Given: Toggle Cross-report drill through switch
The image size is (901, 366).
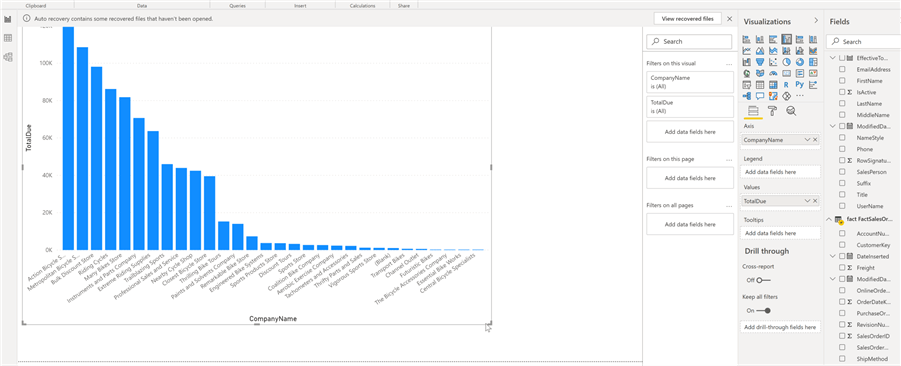Looking at the screenshot, I should pyautogui.click(x=763, y=280).
